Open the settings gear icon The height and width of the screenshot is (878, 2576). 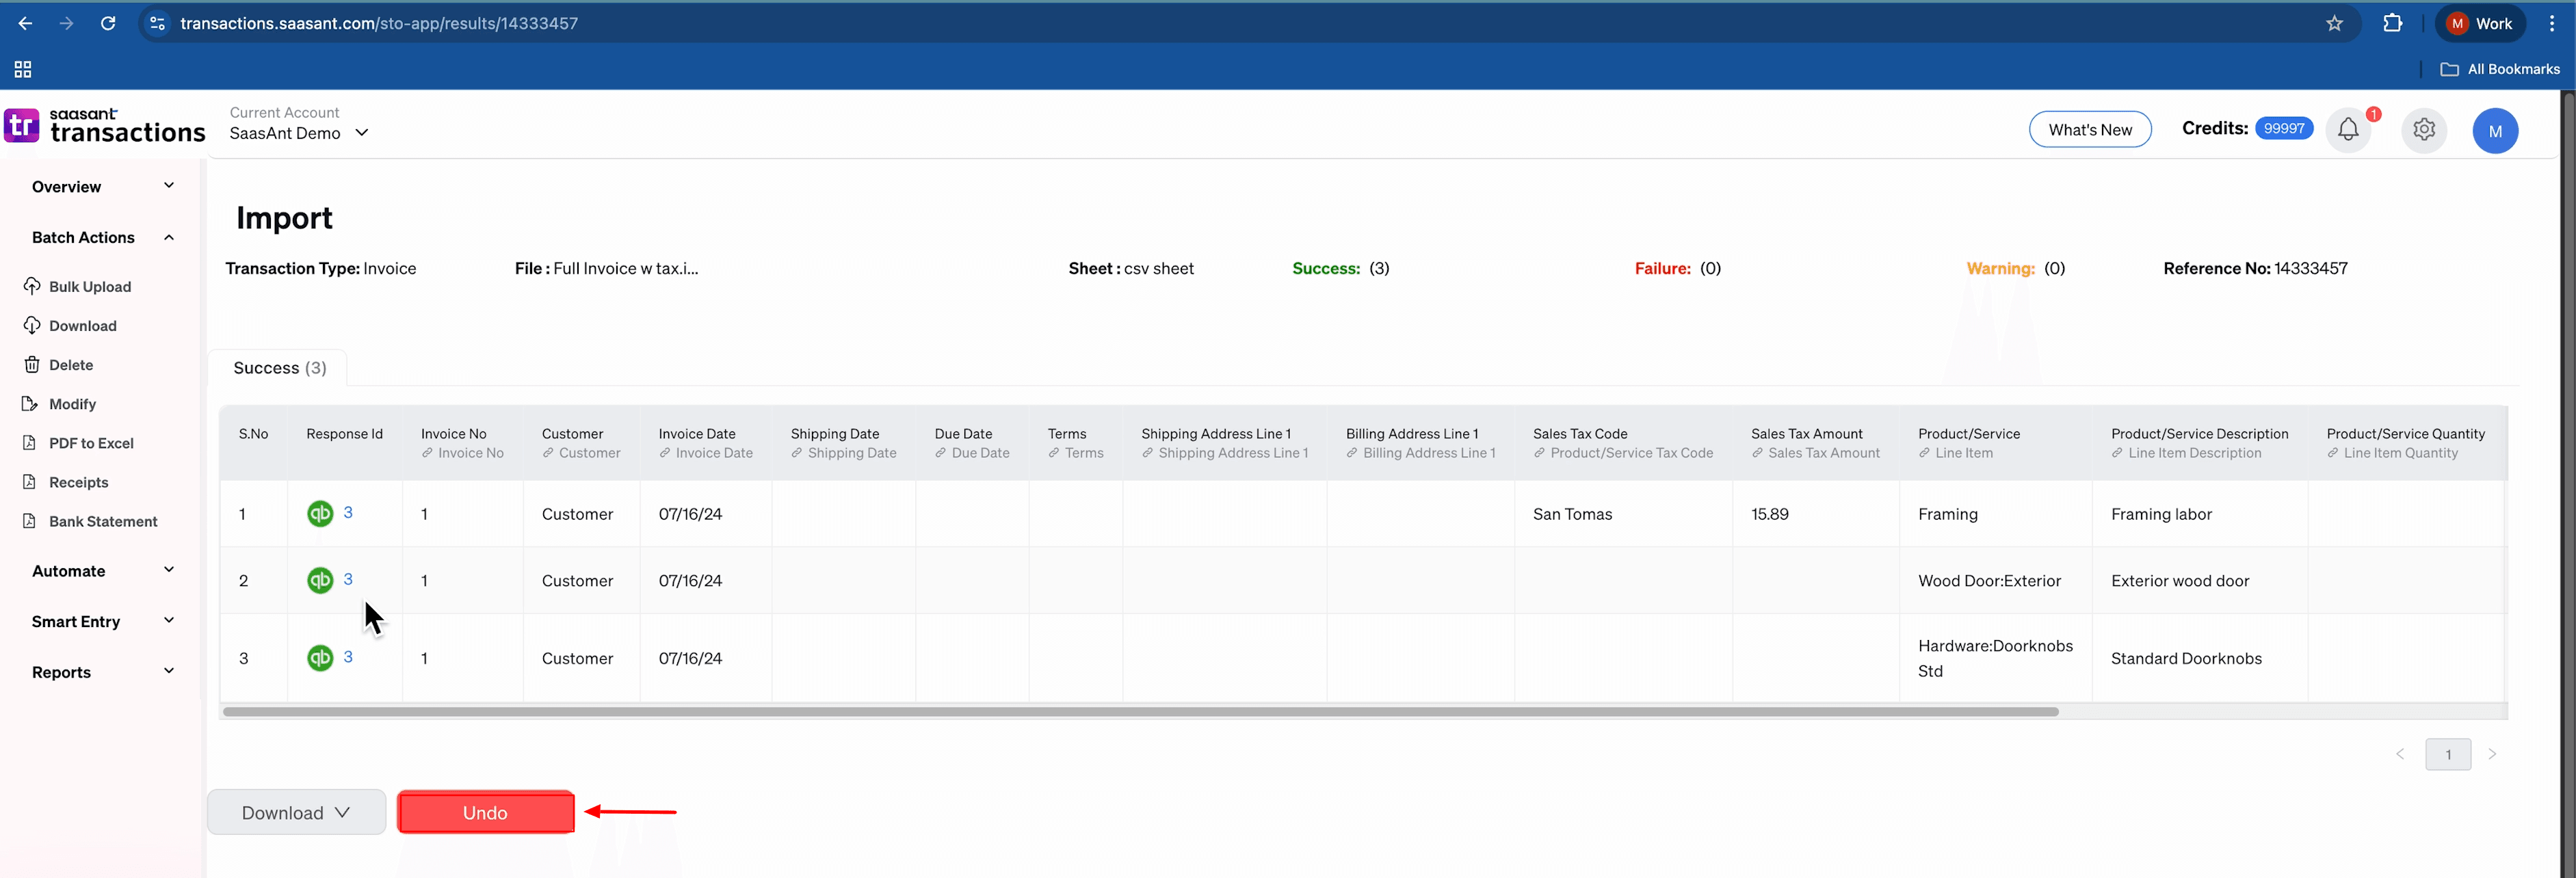pyautogui.click(x=2424, y=129)
